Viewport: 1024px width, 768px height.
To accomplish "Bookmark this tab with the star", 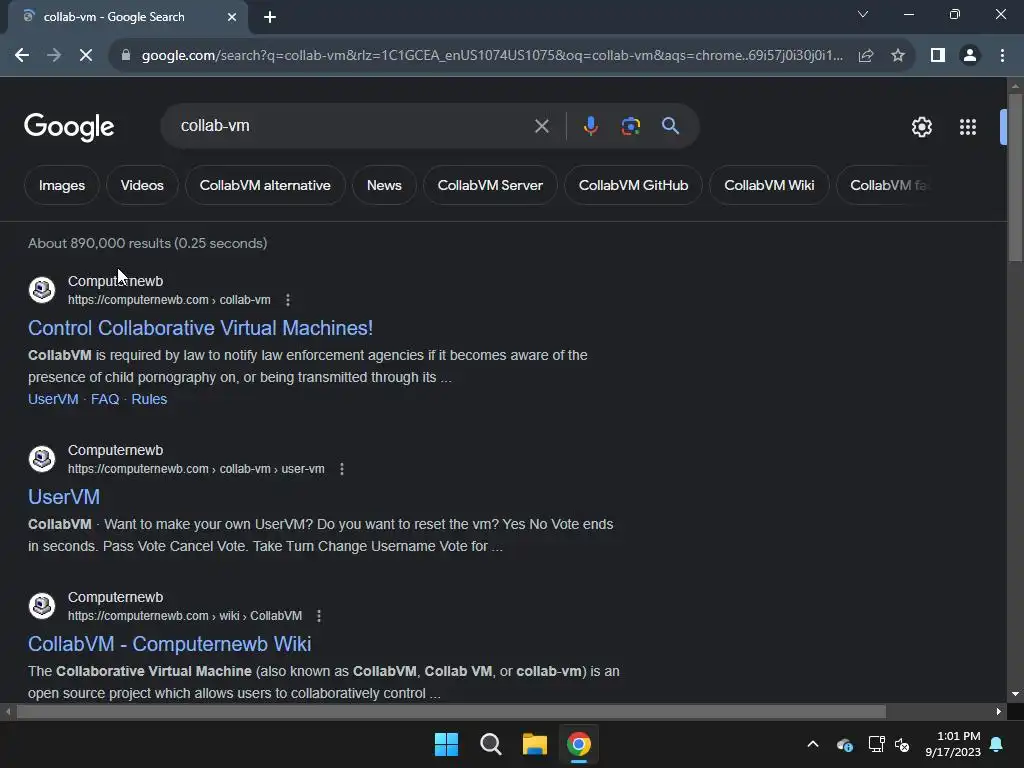I will tap(898, 56).
